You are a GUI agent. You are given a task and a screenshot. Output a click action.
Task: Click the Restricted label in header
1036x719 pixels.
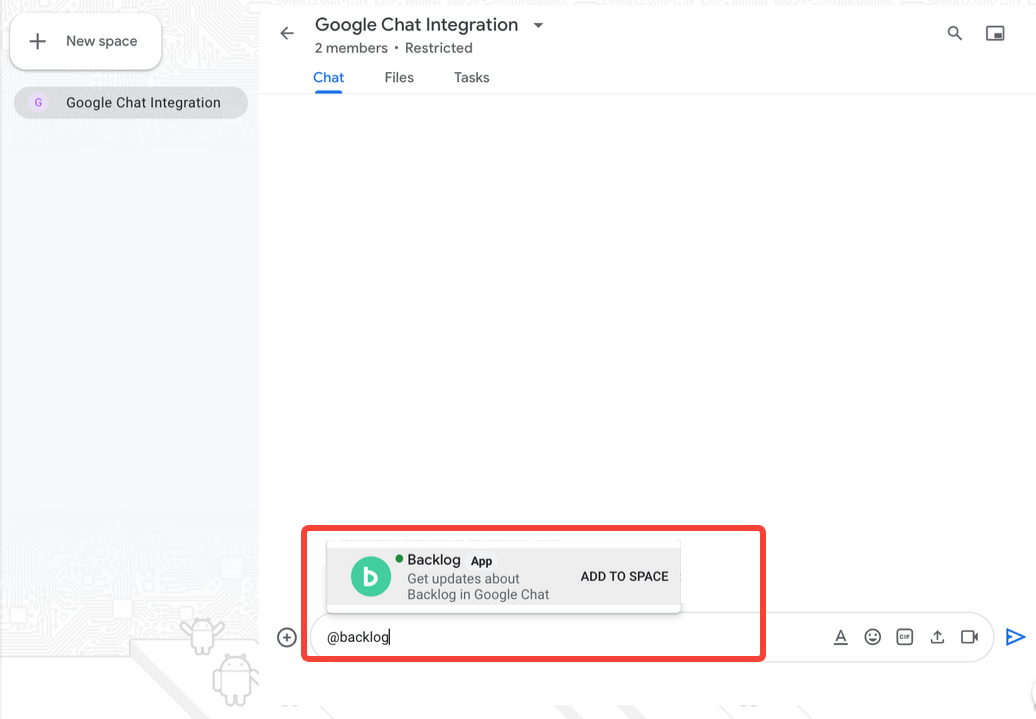point(439,48)
